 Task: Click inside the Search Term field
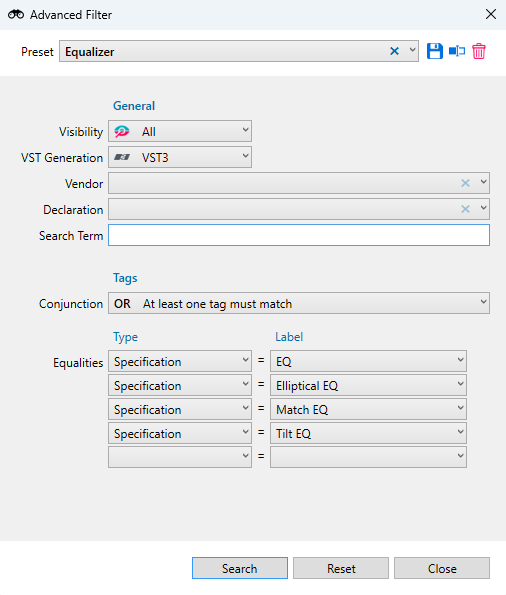click(299, 235)
